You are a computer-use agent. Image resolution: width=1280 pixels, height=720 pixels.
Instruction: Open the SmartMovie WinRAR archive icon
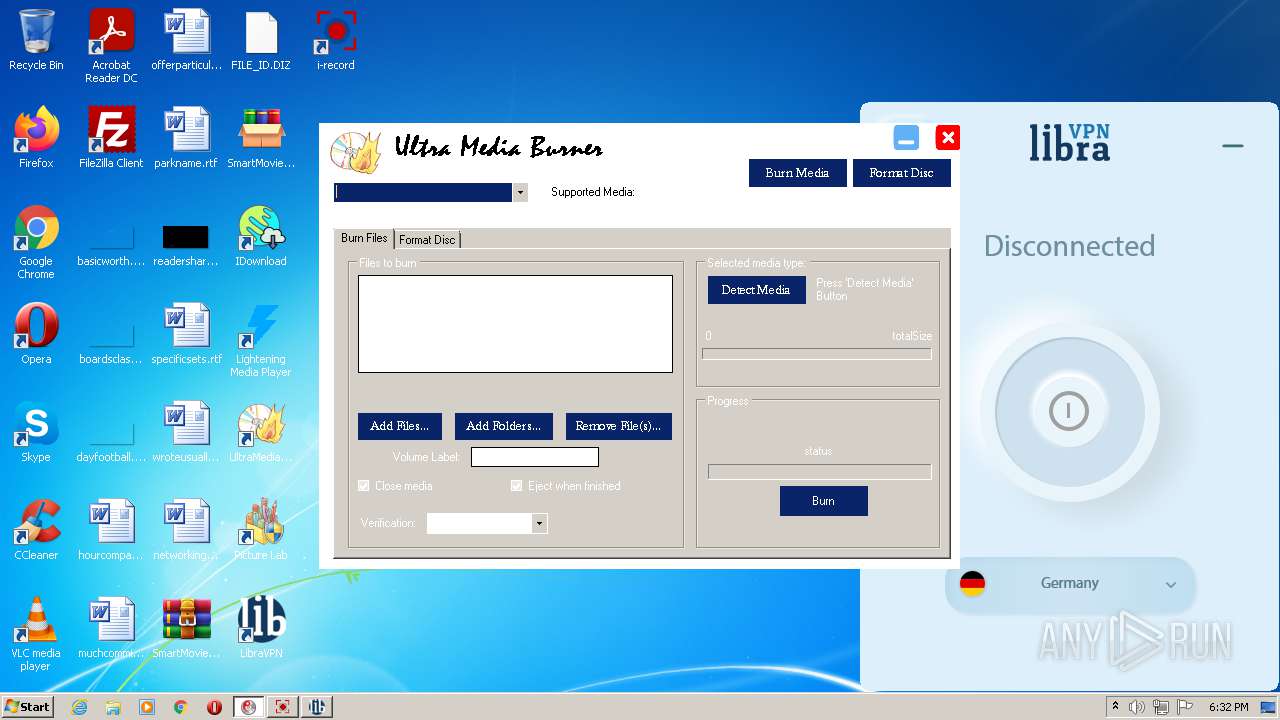(186, 628)
